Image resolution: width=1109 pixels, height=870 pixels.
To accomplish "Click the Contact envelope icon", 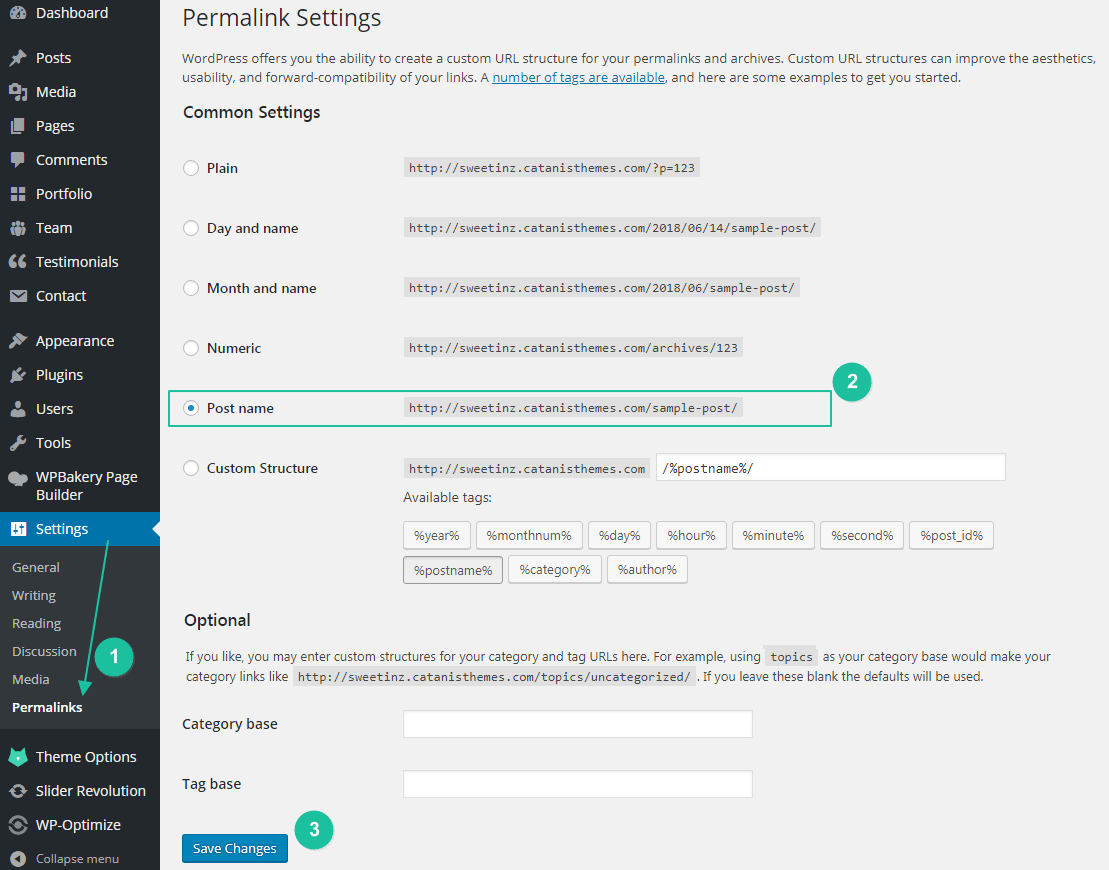I will point(18,296).
